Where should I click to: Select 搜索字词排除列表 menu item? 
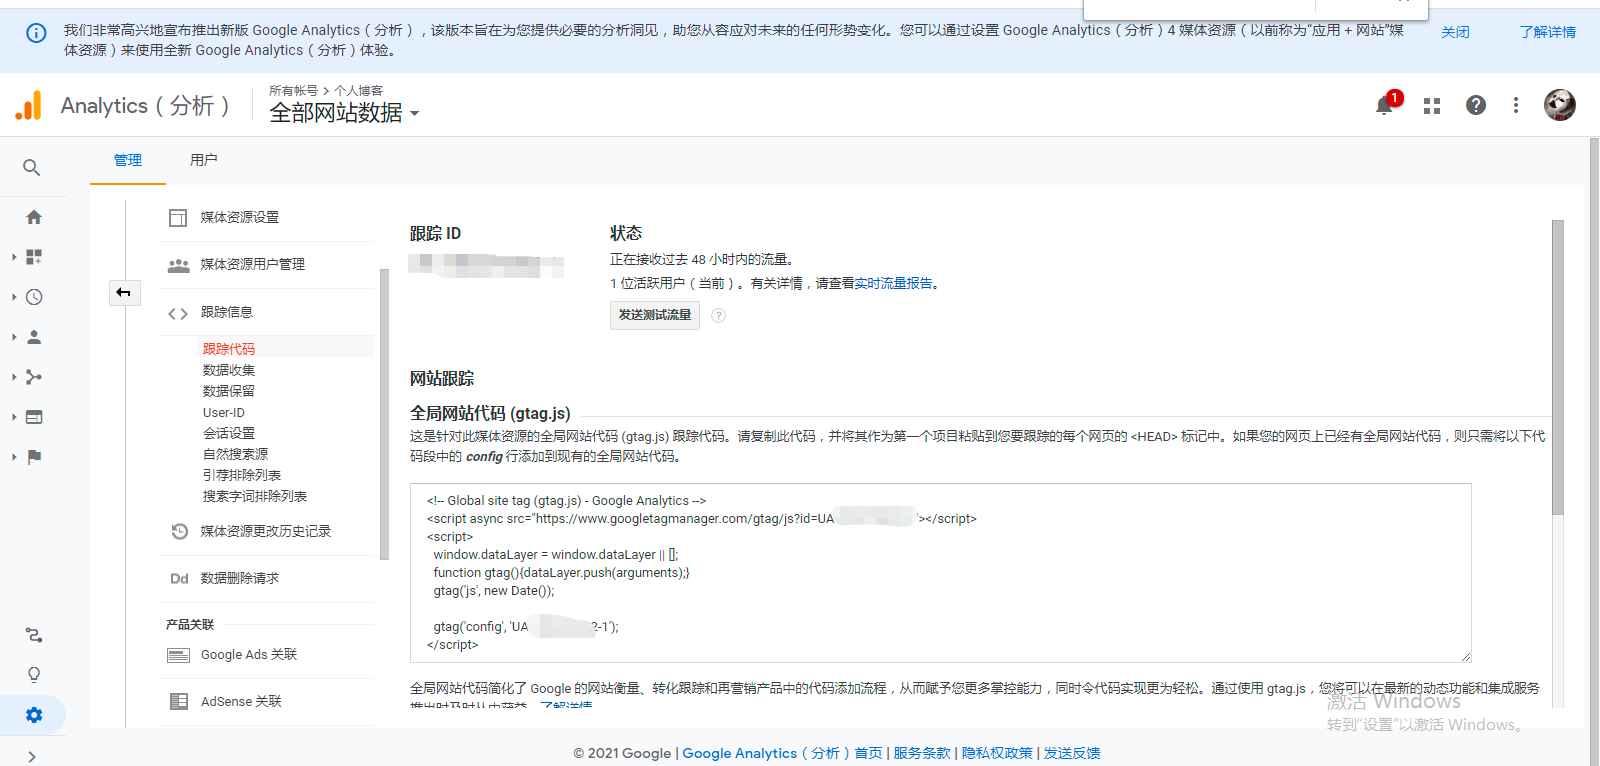pos(255,496)
